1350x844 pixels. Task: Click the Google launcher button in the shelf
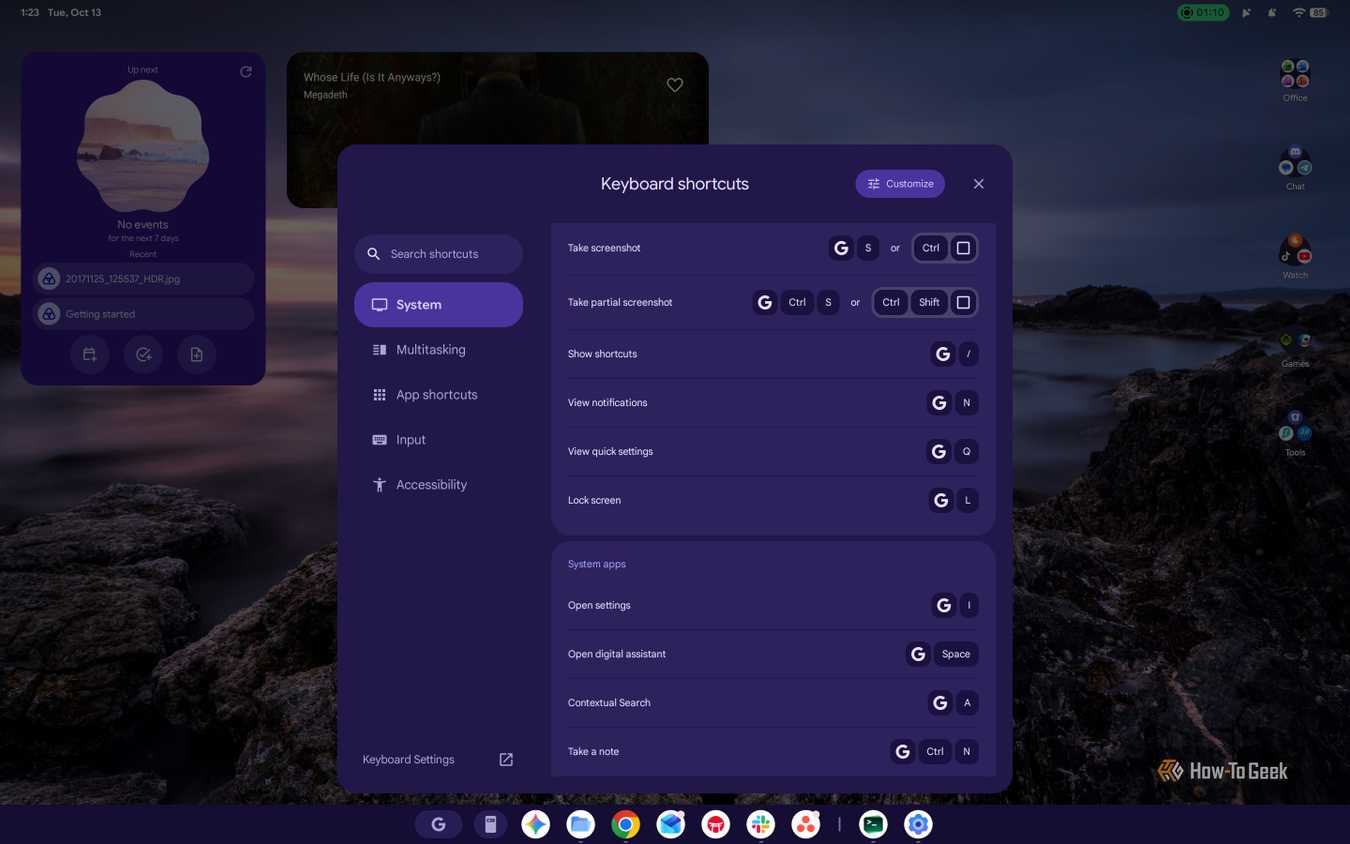[x=438, y=824]
